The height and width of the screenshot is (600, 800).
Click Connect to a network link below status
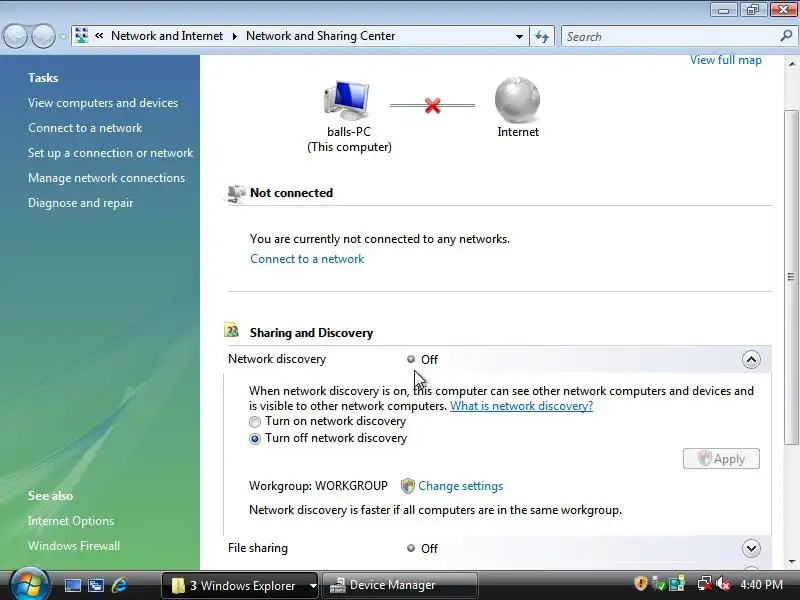307,259
